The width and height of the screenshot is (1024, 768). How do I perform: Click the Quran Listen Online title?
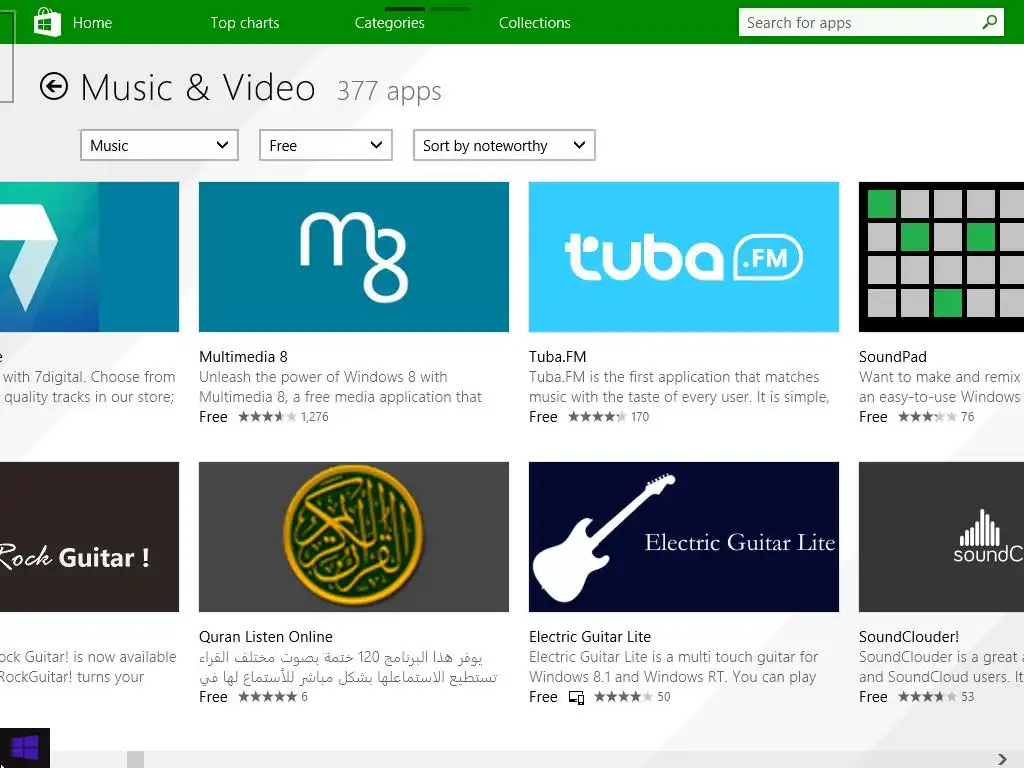tap(266, 637)
